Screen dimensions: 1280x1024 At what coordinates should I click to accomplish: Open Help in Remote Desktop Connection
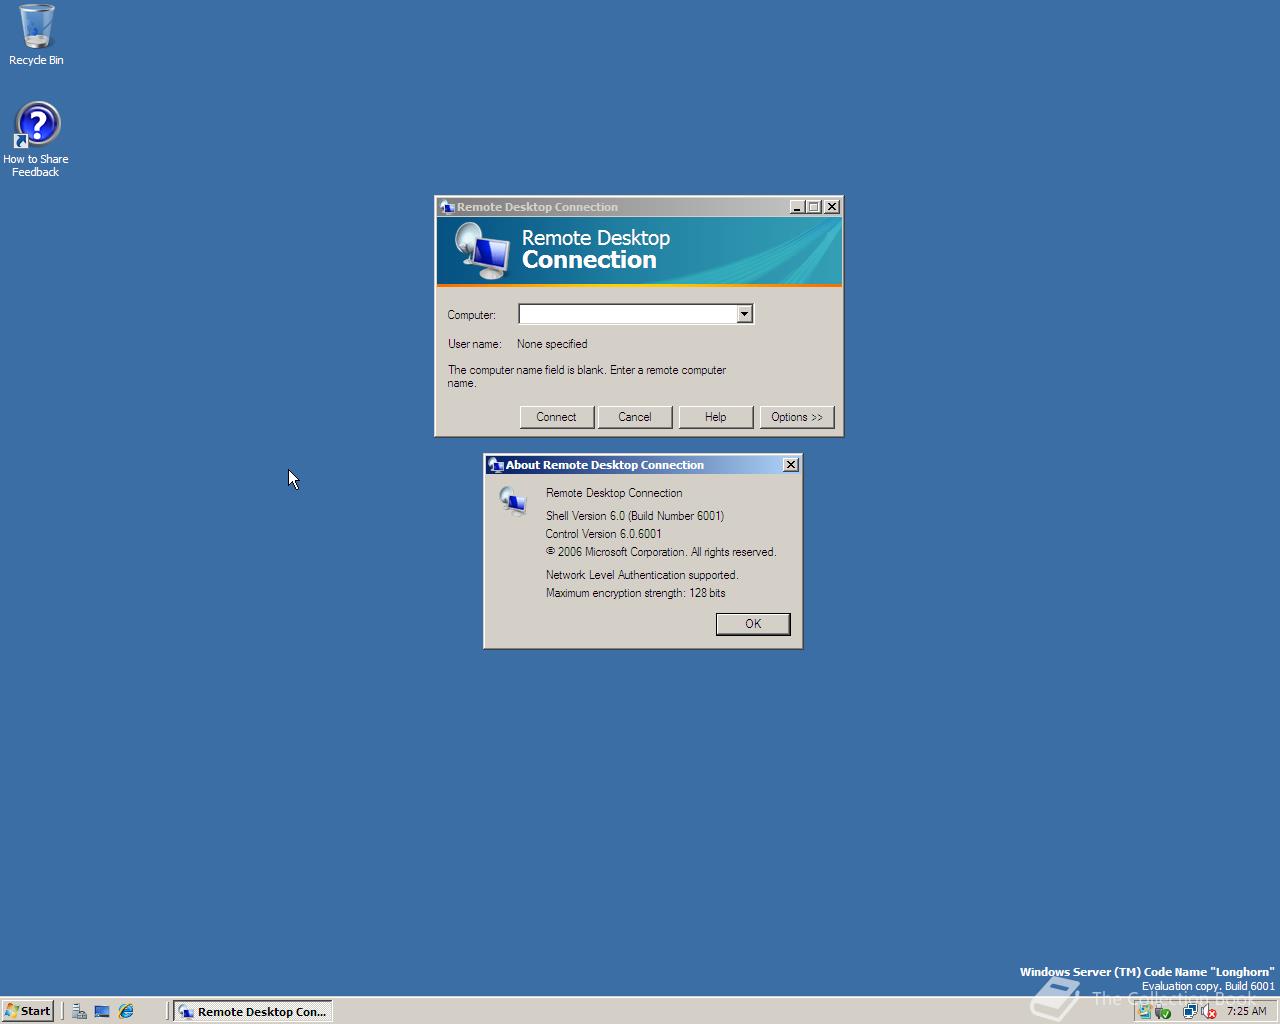[x=715, y=417]
